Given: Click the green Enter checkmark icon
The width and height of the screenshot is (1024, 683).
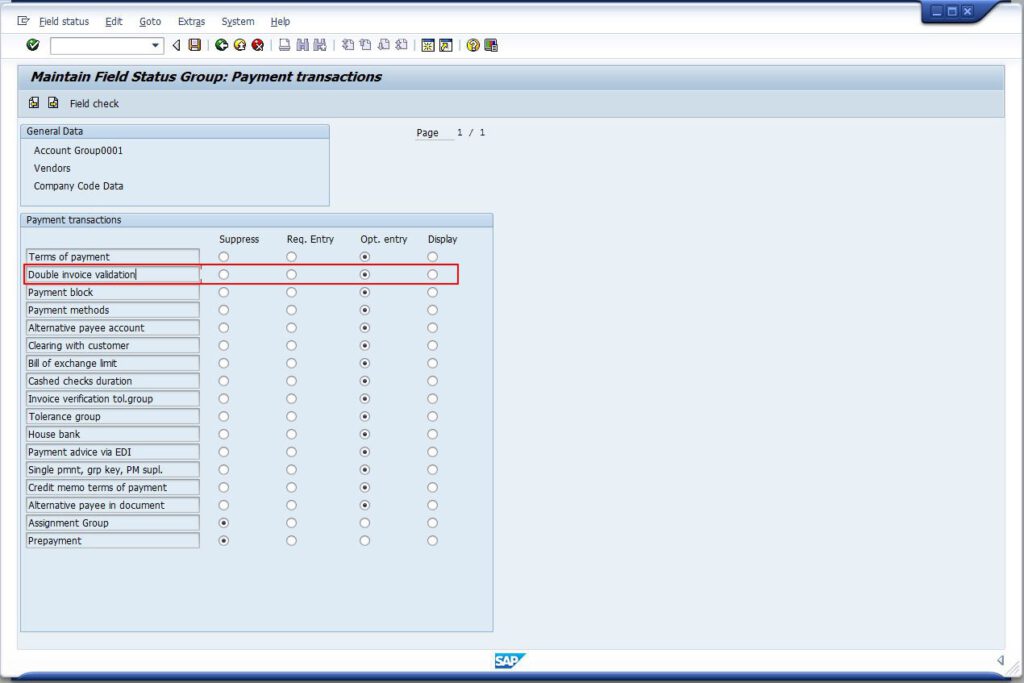Looking at the screenshot, I should [x=33, y=45].
